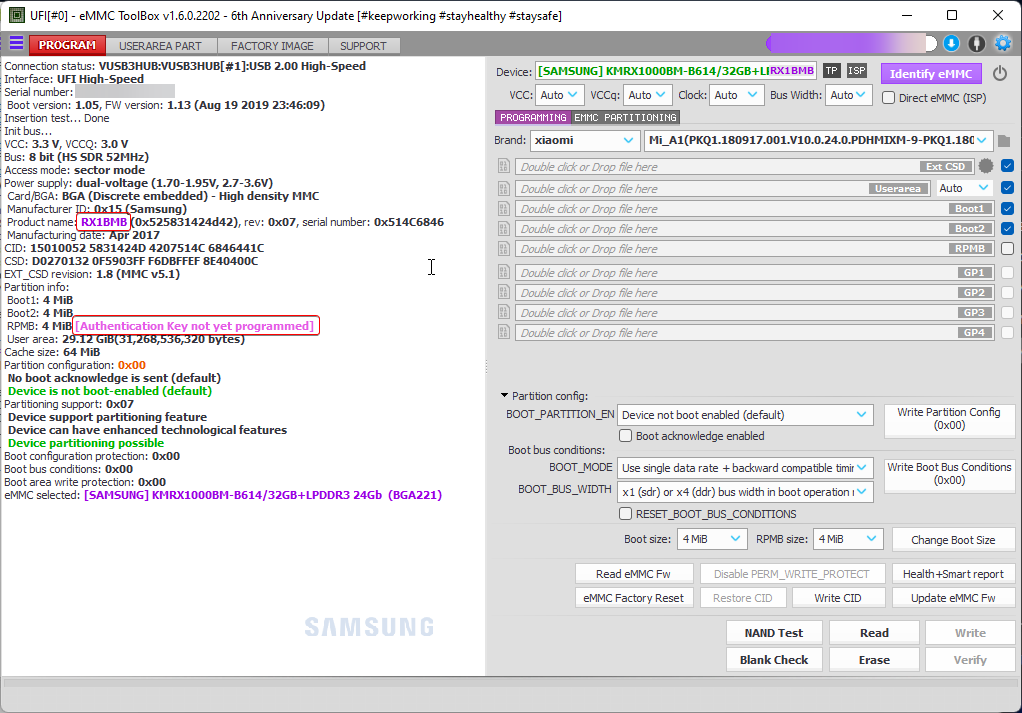Open settings via the gear icon
The height and width of the screenshot is (713, 1022).
pyautogui.click(x=1002, y=44)
